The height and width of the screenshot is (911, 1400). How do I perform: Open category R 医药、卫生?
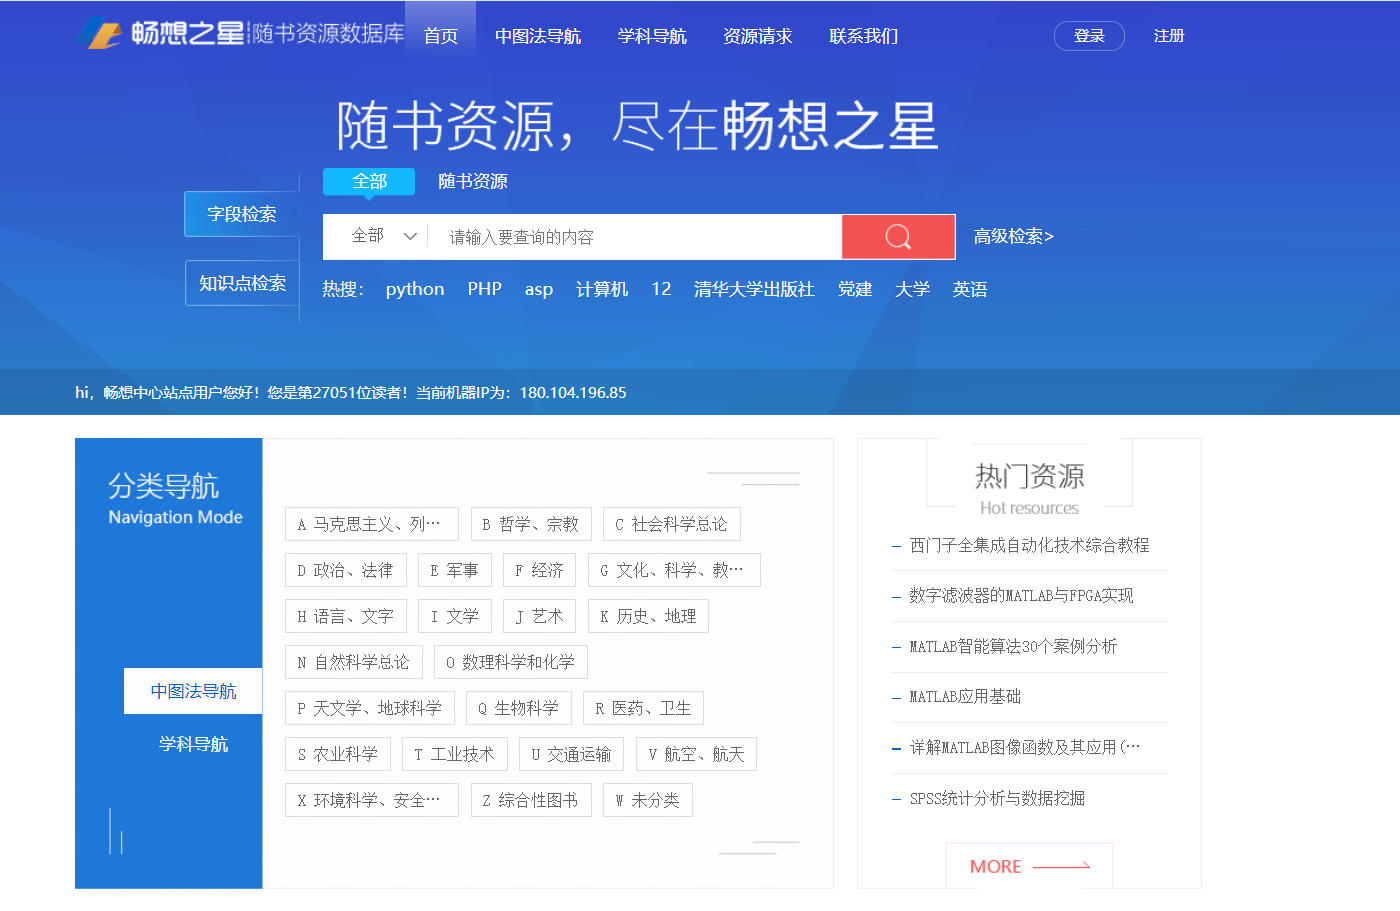click(x=643, y=708)
